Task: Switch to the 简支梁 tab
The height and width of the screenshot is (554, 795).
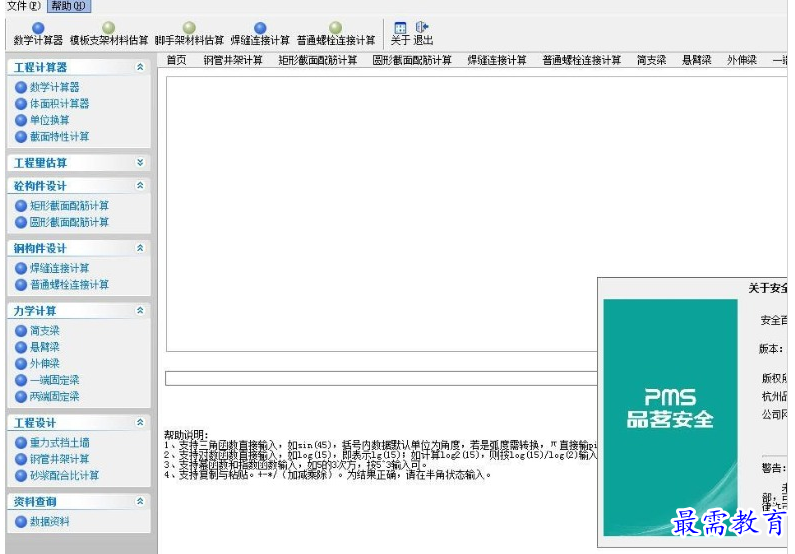Action: (x=652, y=60)
